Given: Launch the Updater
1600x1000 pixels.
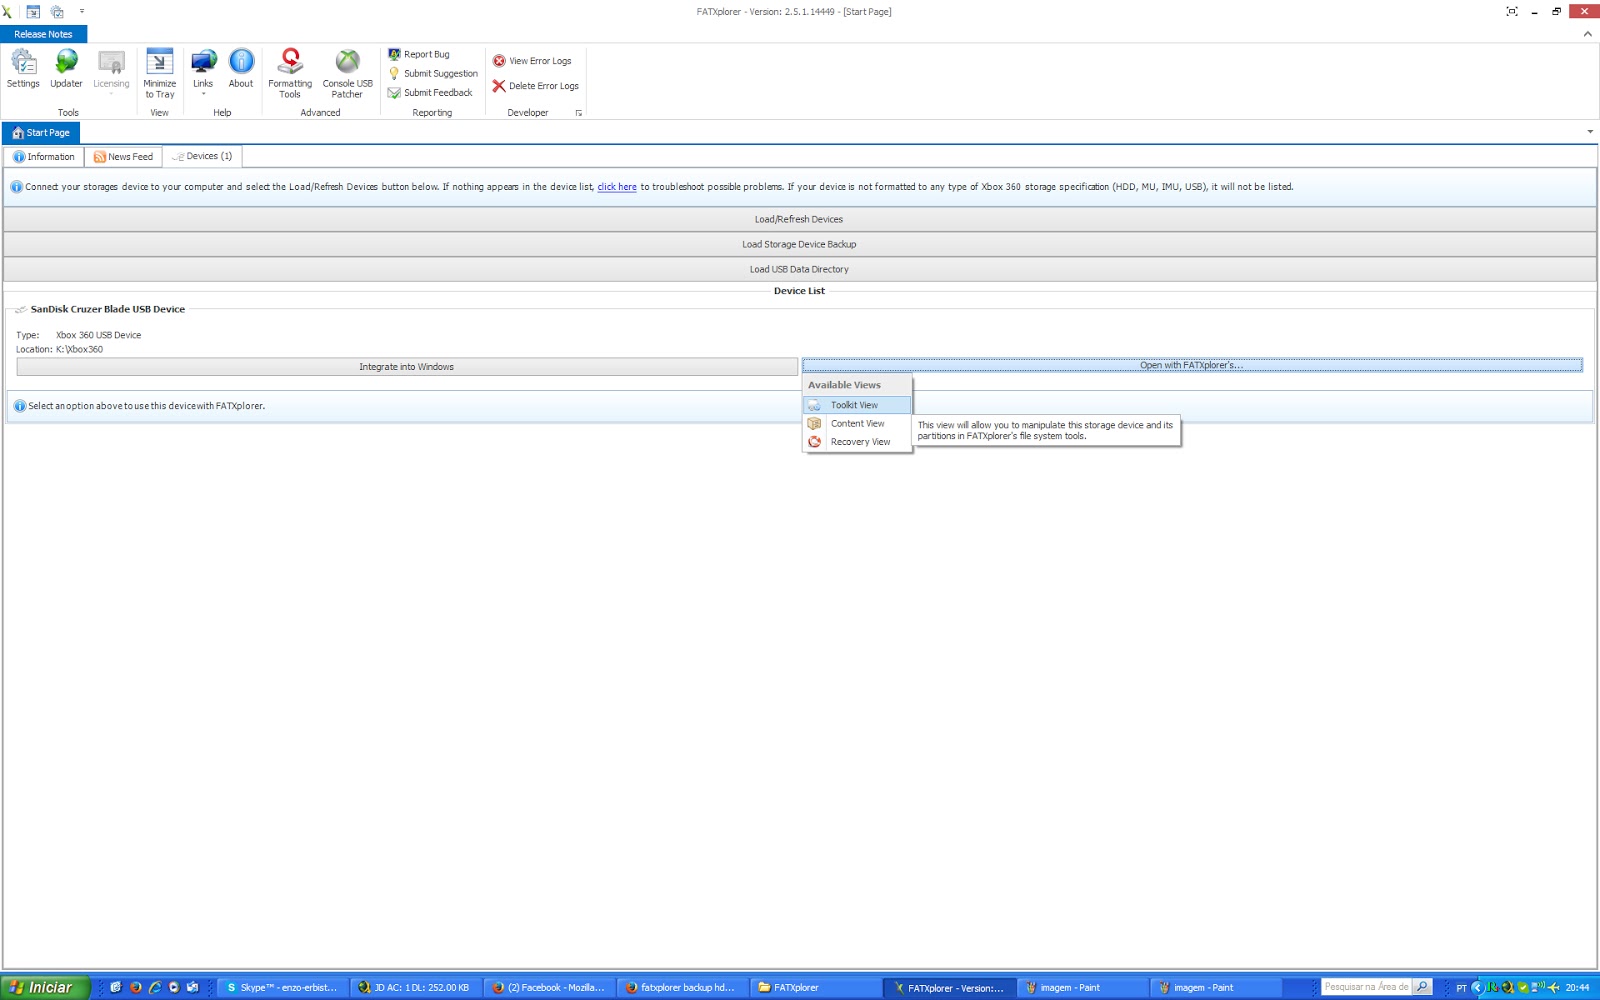Looking at the screenshot, I should click(x=66, y=70).
